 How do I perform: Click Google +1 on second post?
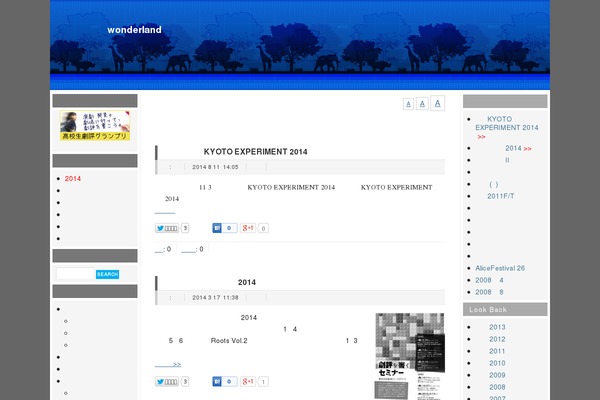[248, 382]
